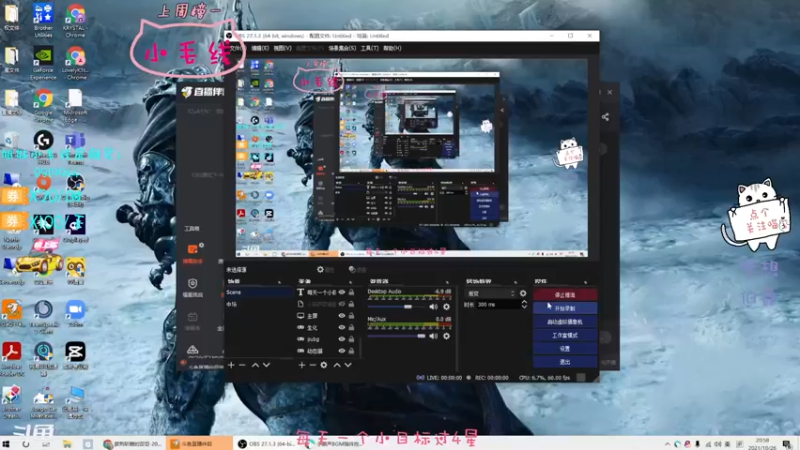This screenshot has height=450, width=800.
Task: Click Sources dock header popout icon
Action: [x=351, y=282]
